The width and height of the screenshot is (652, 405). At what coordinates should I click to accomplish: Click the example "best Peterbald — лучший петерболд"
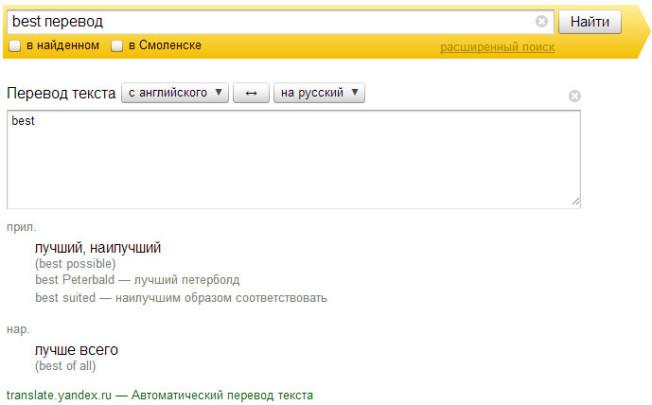(137, 280)
